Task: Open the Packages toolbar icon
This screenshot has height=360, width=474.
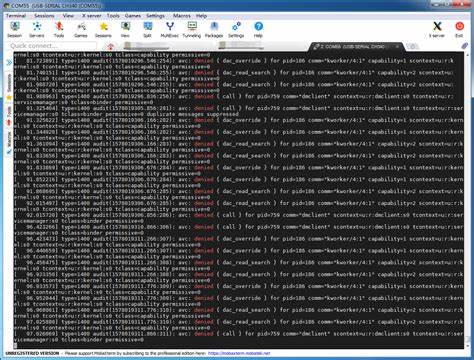Action: [x=214, y=29]
